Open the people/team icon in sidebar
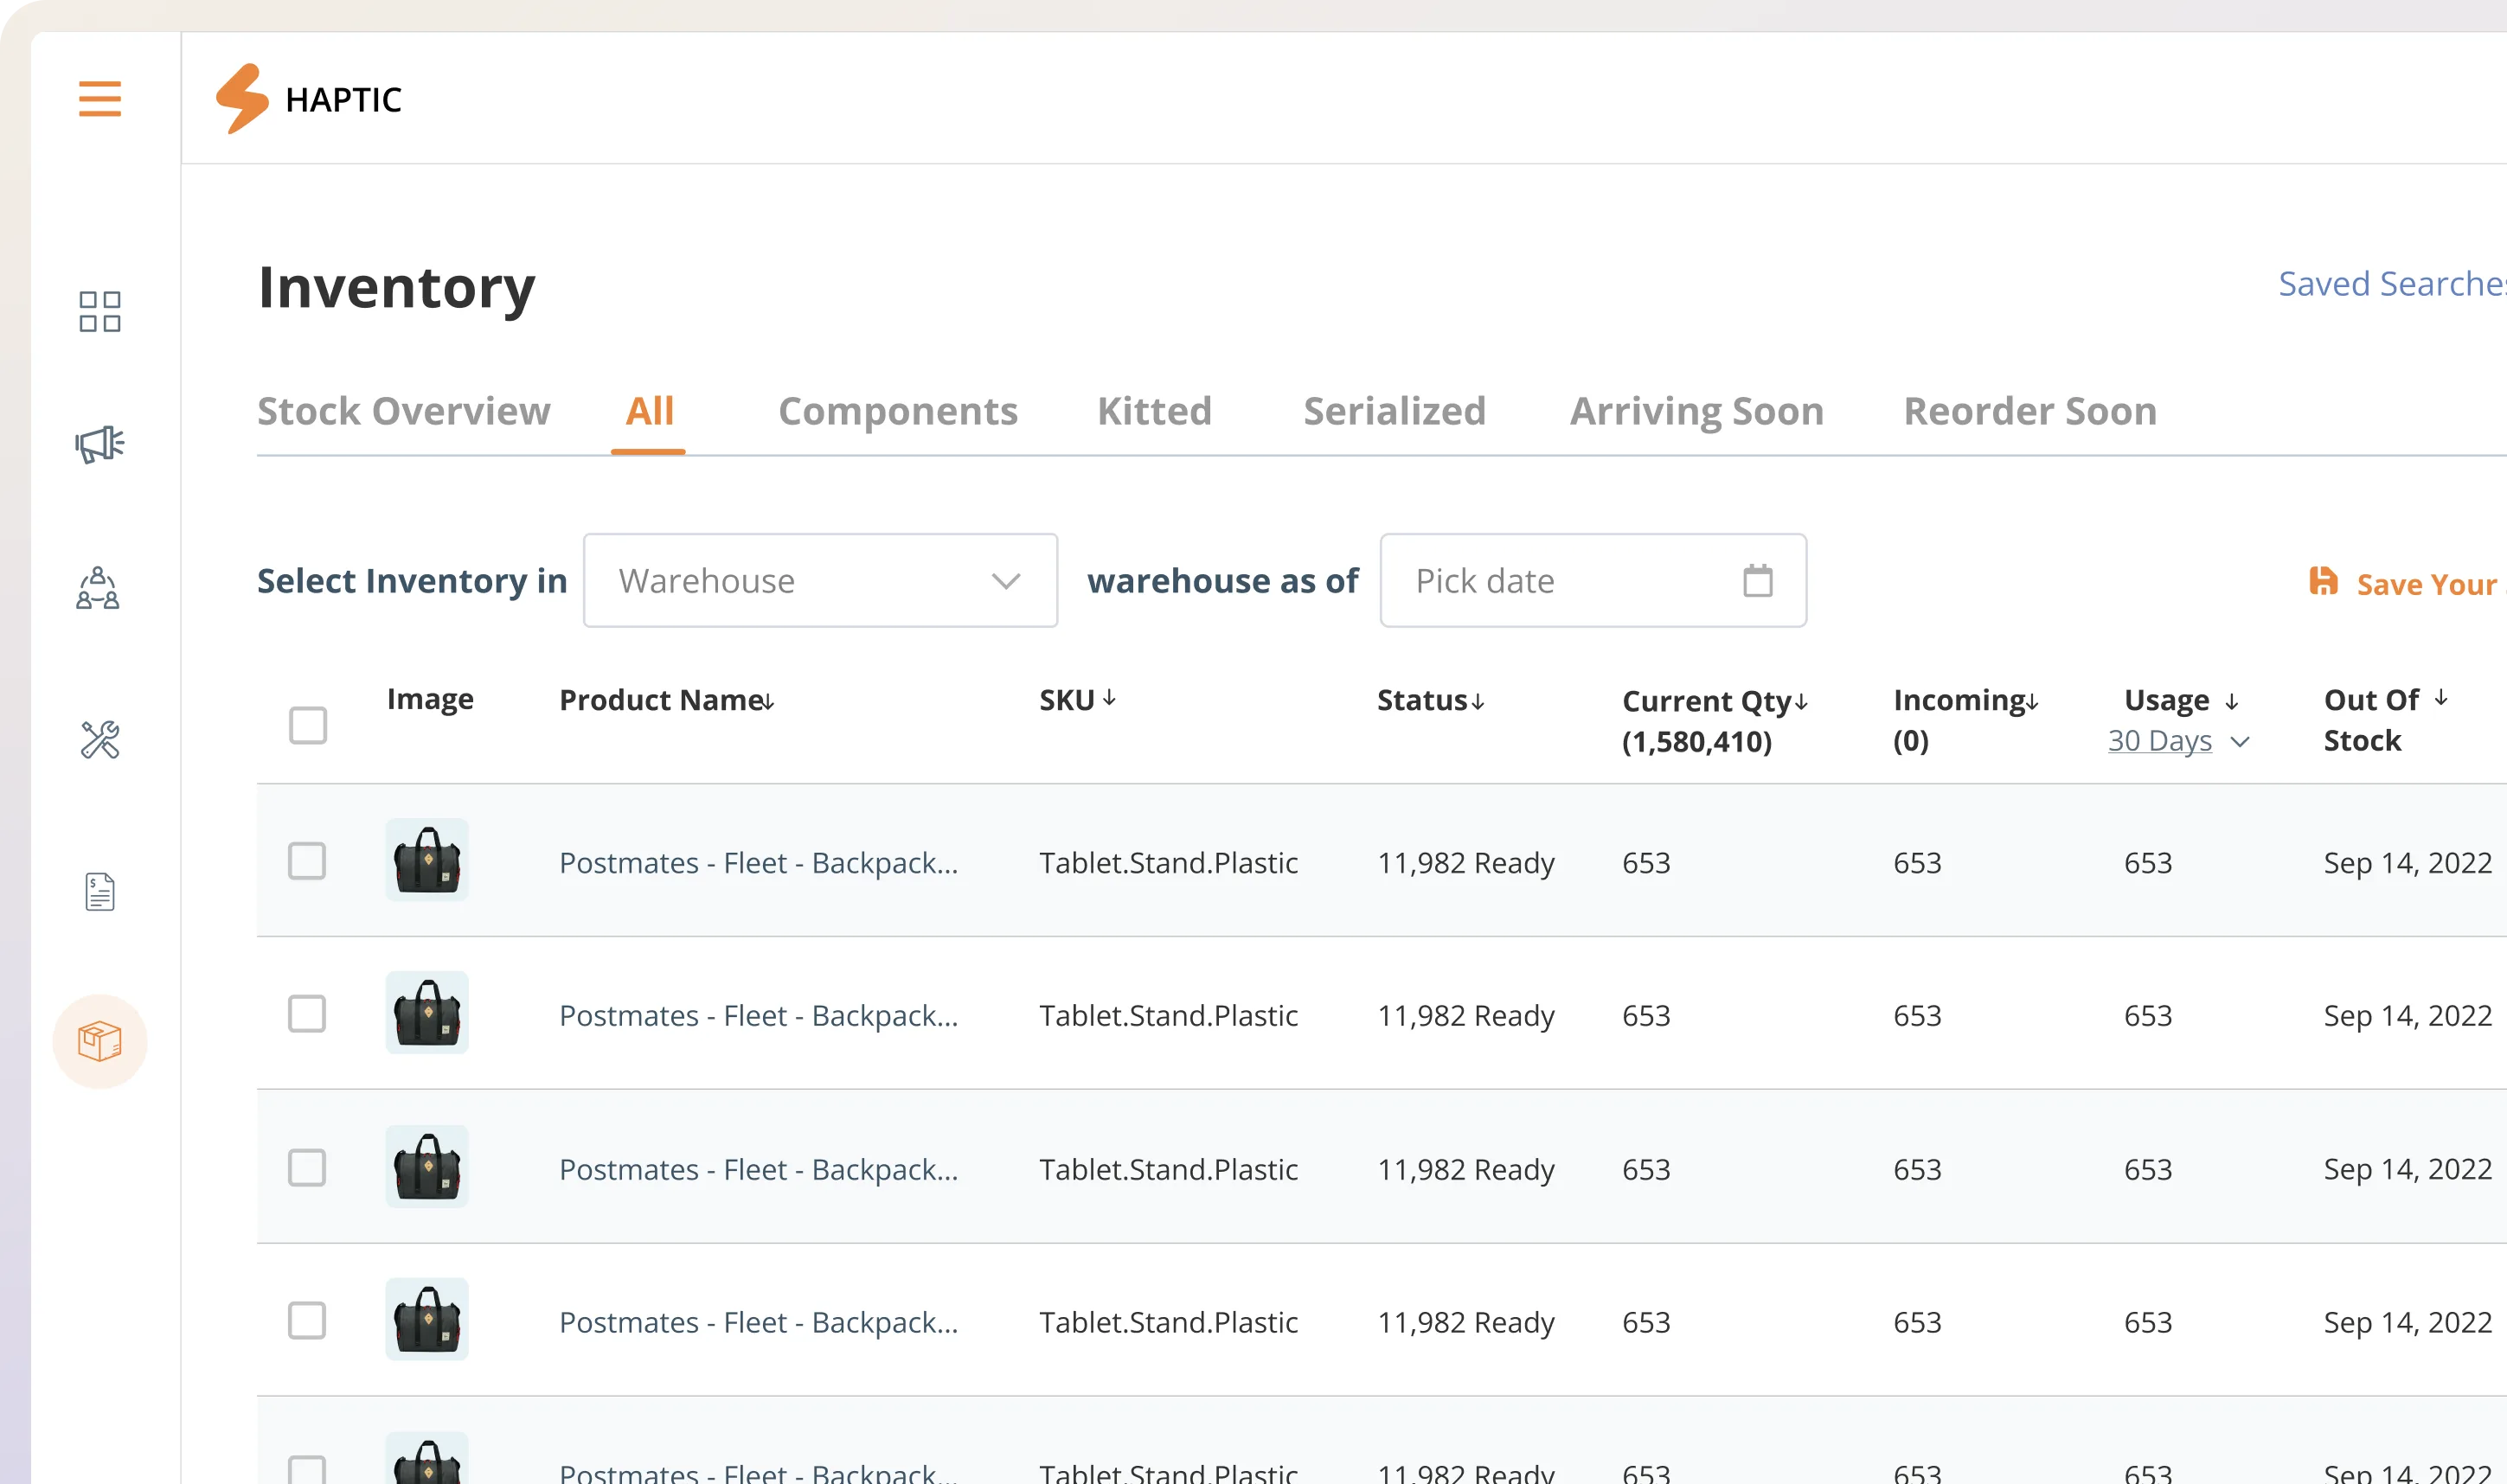The width and height of the screenshot is (2507, 1484). pyautogui.click(x=98, y=588)
